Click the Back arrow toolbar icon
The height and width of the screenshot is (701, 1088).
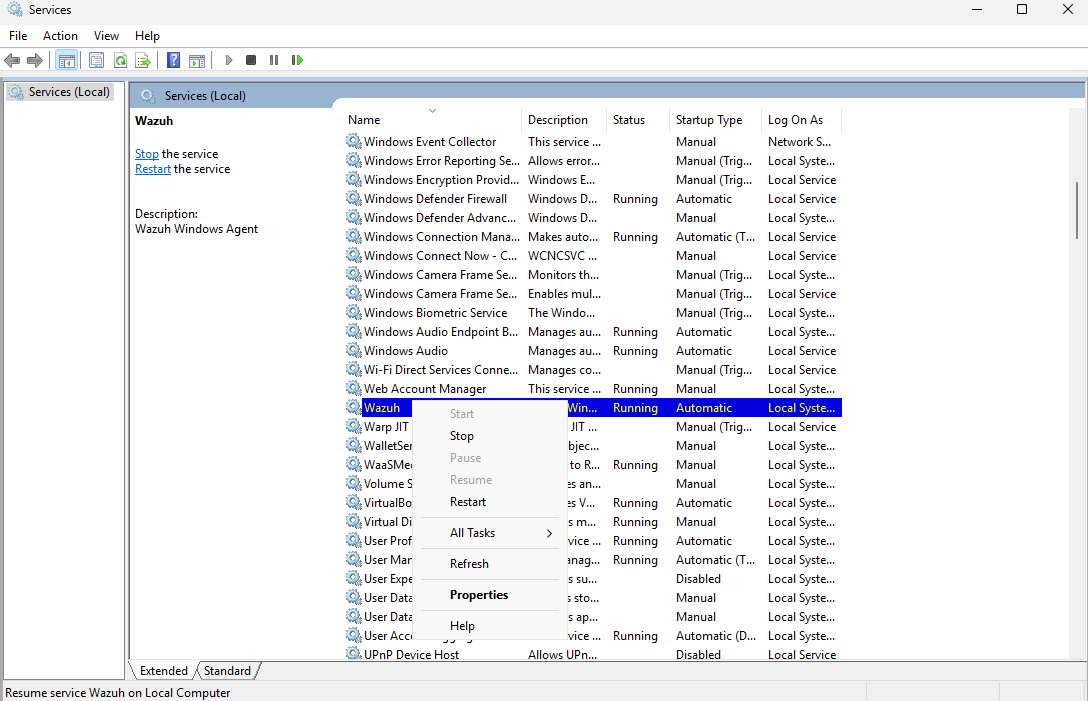(x=12, y=60)
